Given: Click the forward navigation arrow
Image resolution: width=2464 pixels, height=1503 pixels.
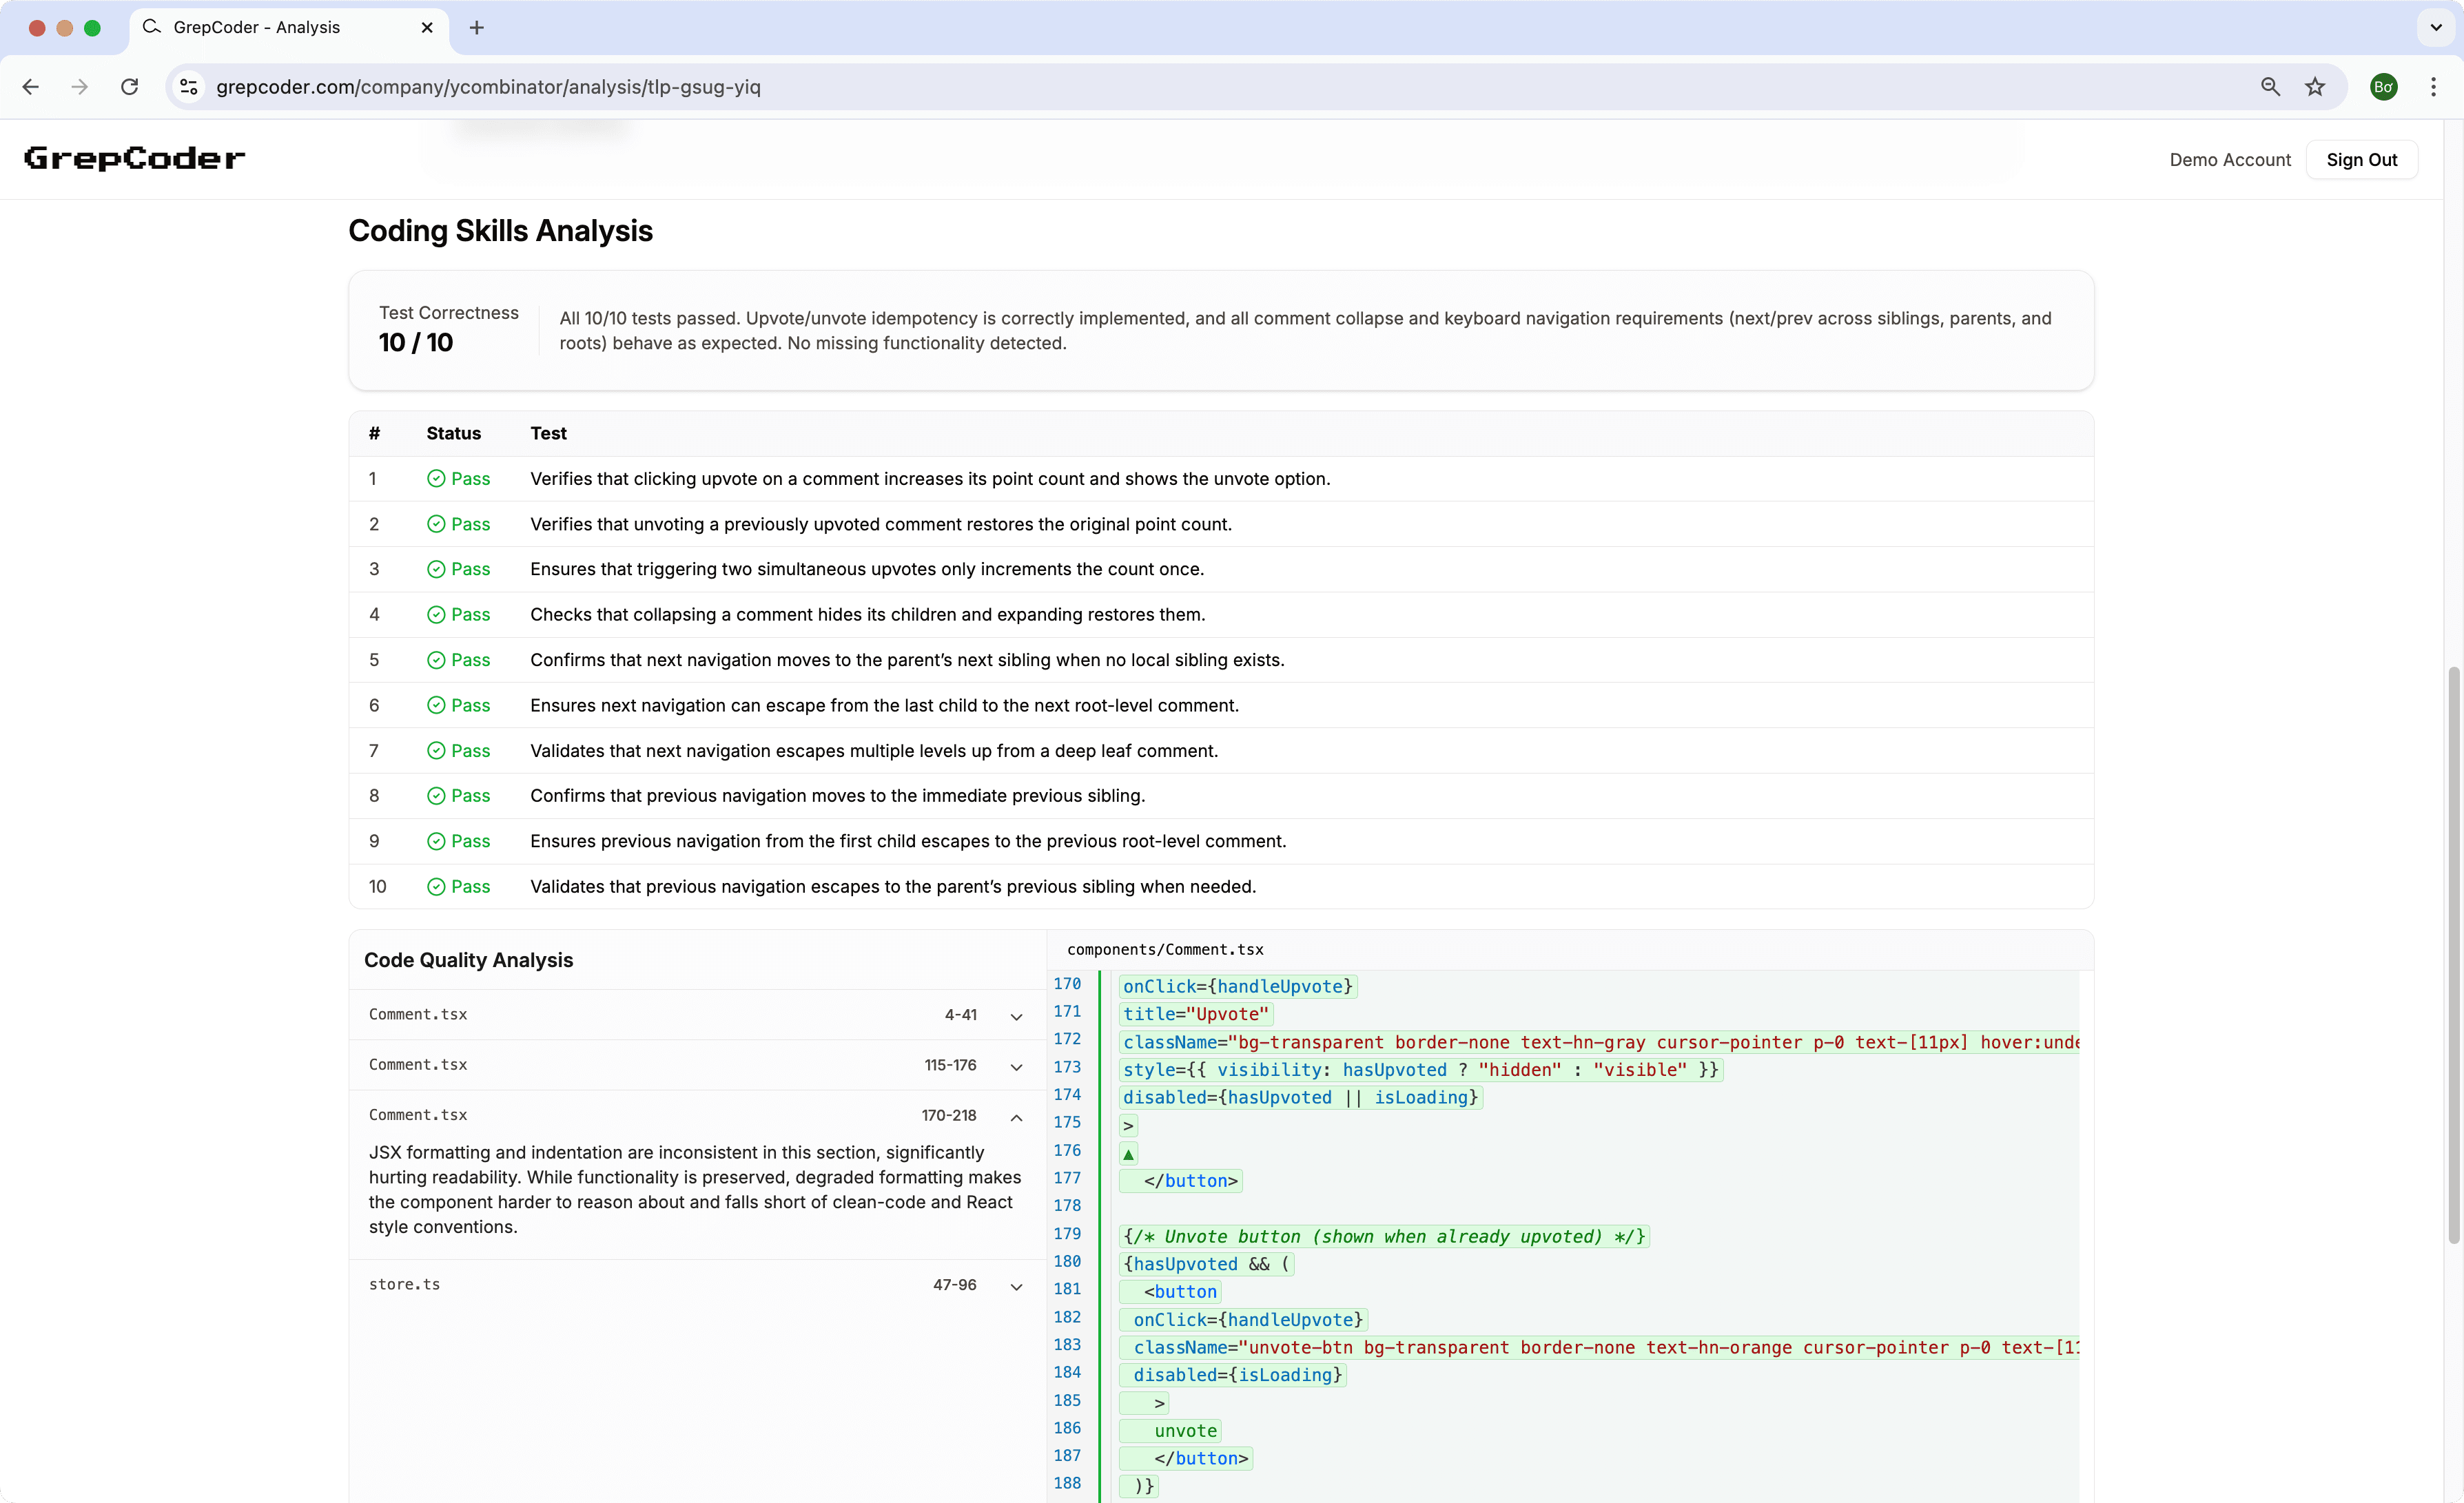Looking at the screenshot, I should pos(79,87).
